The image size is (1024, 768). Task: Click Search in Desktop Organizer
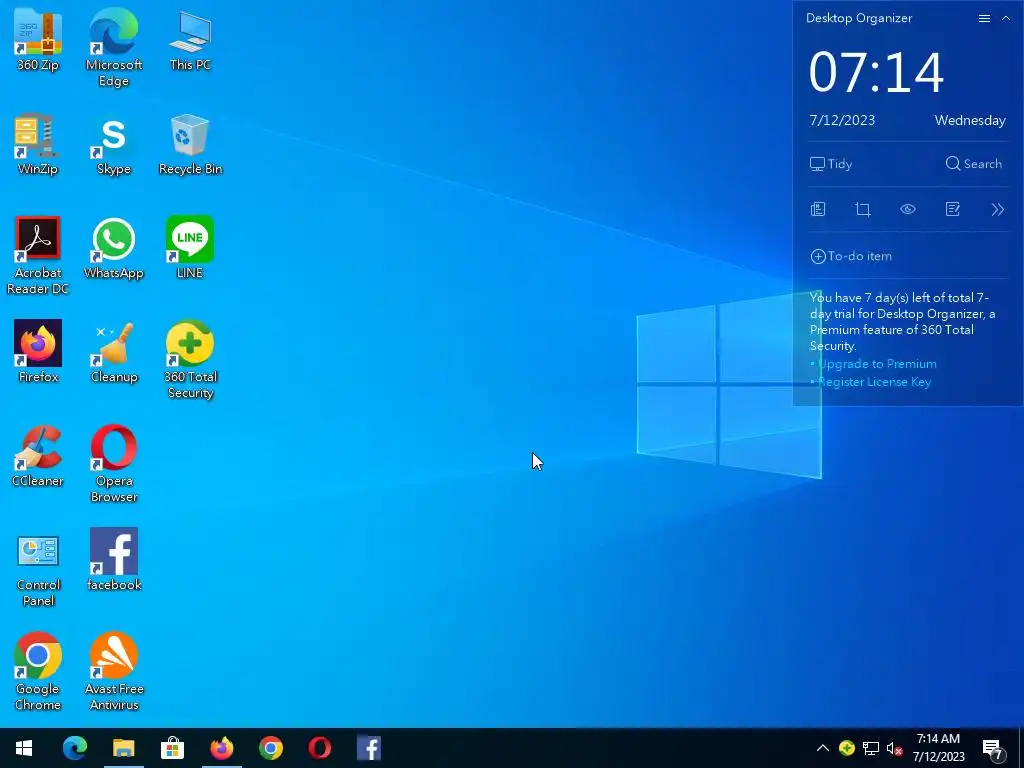coord(973,164)
